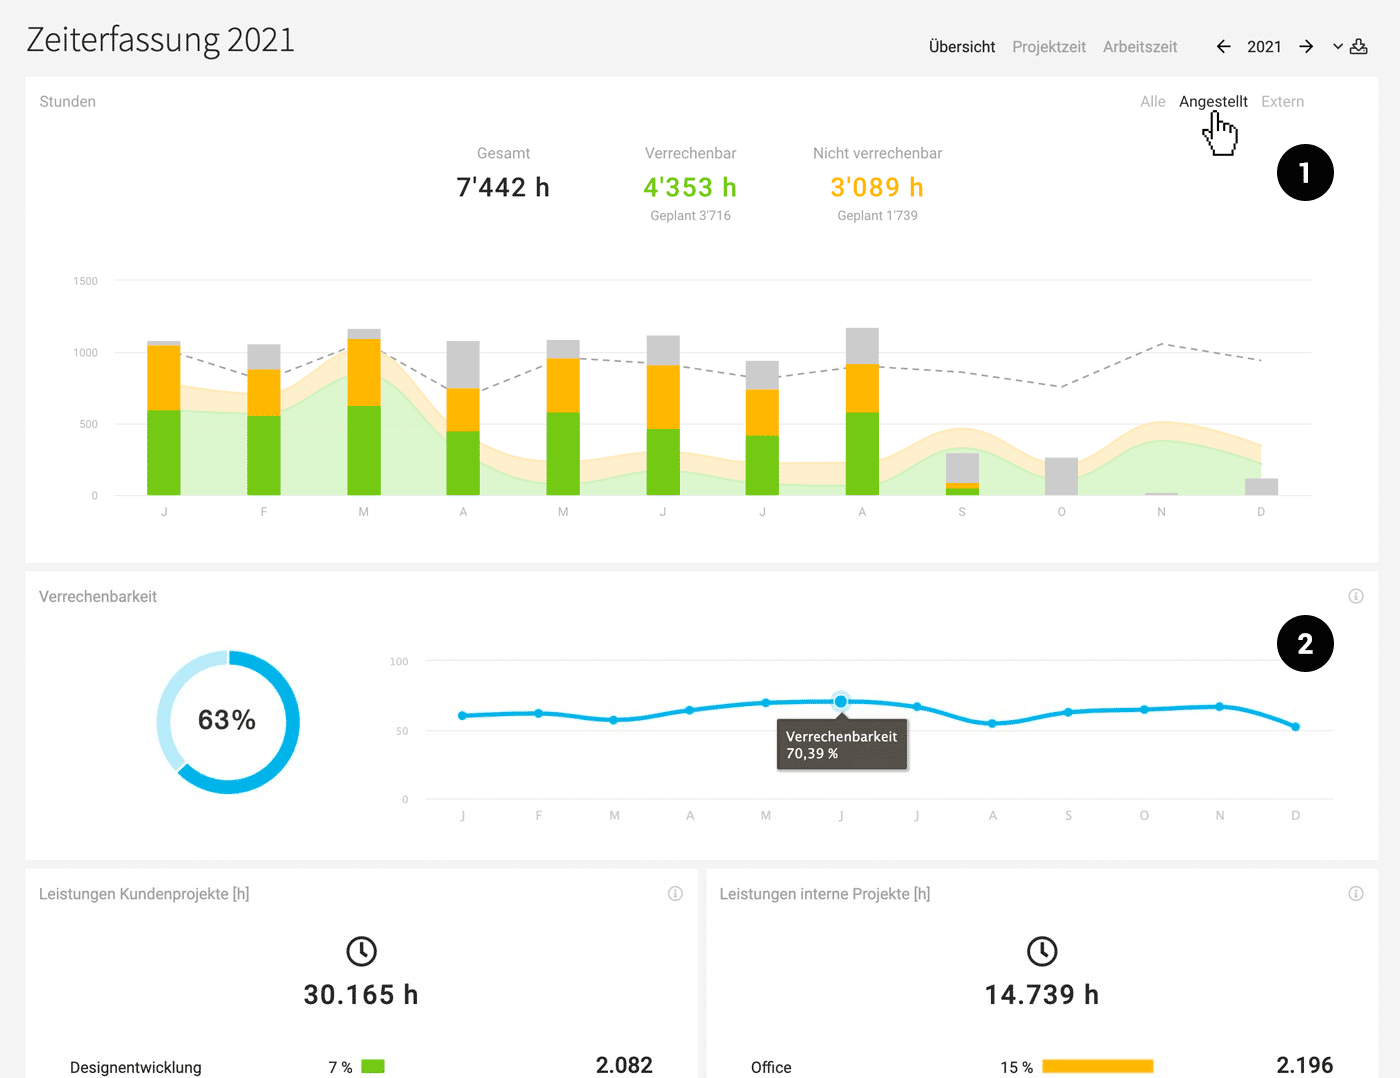Image resolution: width=1400 pixels, height=1078 pixels.
Task: Click the gray October bar
Action: tap(1061, 476)
